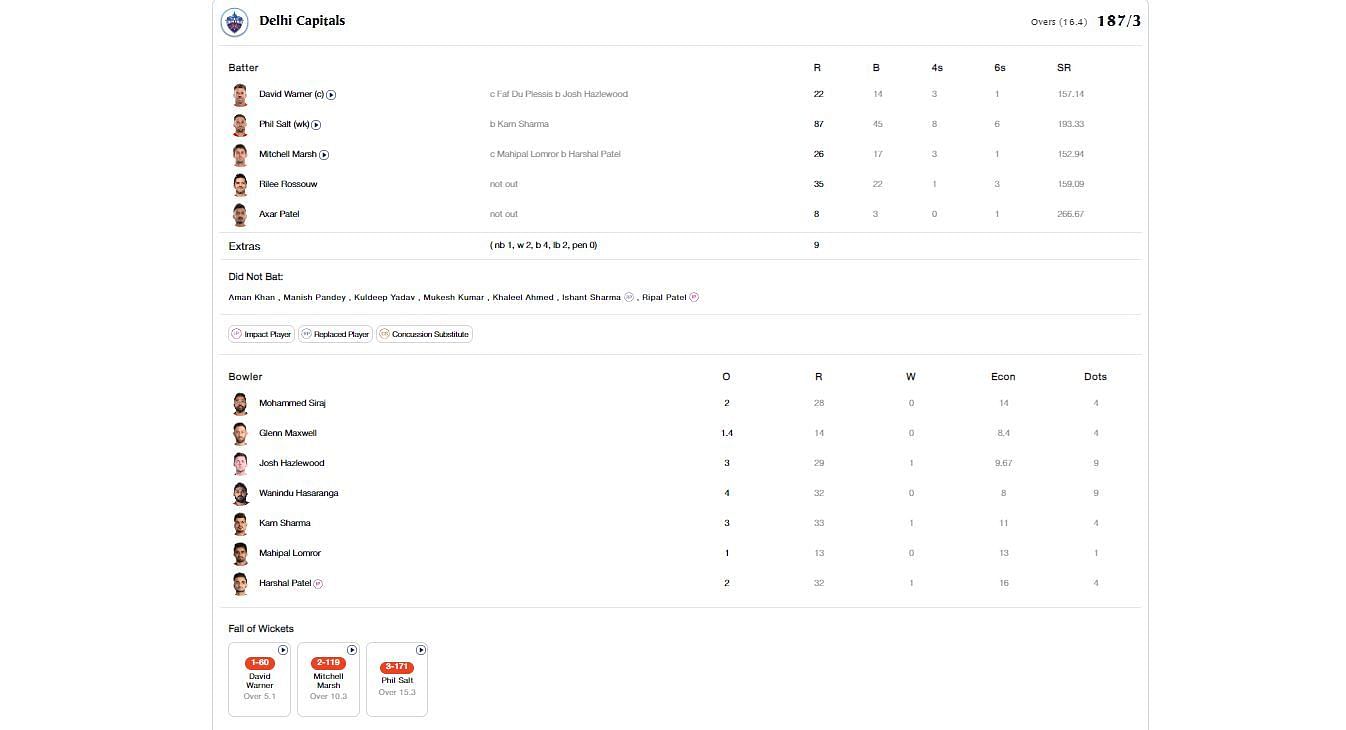Play video on 3-171 fall of wicket card
Image resolution: width=1346 pixels, height=730 pixels.
click(421, 650)
